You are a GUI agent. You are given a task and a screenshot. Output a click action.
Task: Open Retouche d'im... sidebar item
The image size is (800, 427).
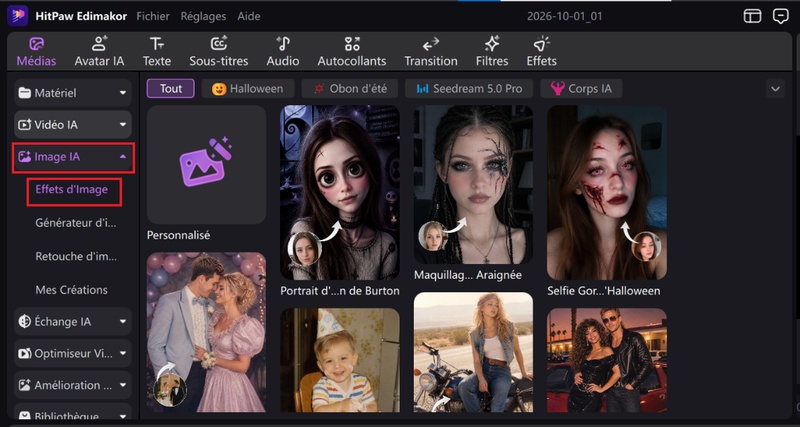pyautogui.click(x=76, y=256)
